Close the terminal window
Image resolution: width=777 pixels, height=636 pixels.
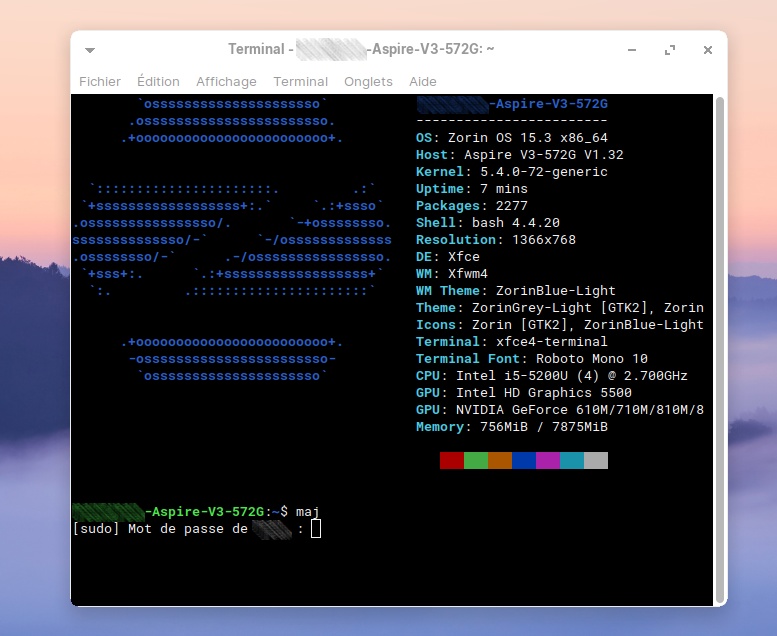pos(707,50)
